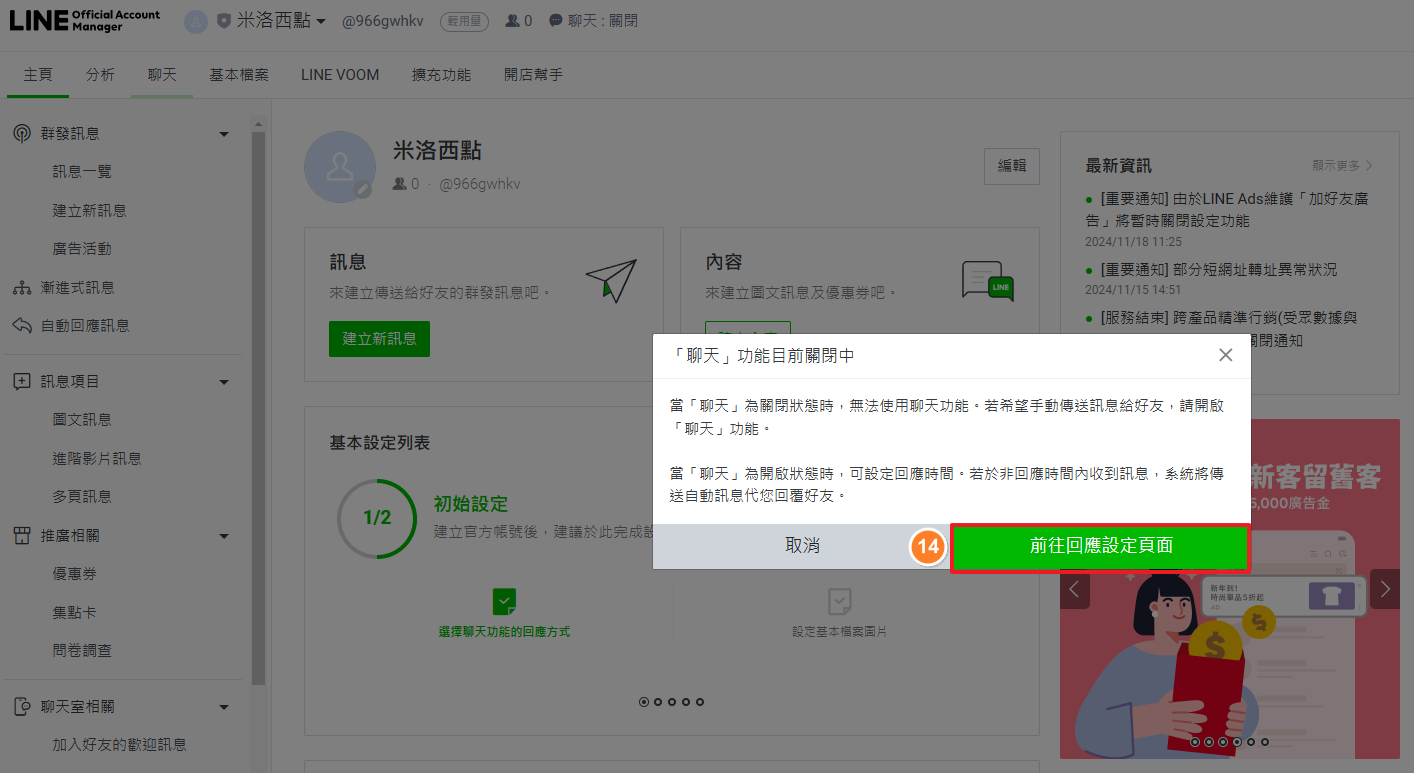Click the 群發訊息 broadcast icon in sidebar

point(22,134)
